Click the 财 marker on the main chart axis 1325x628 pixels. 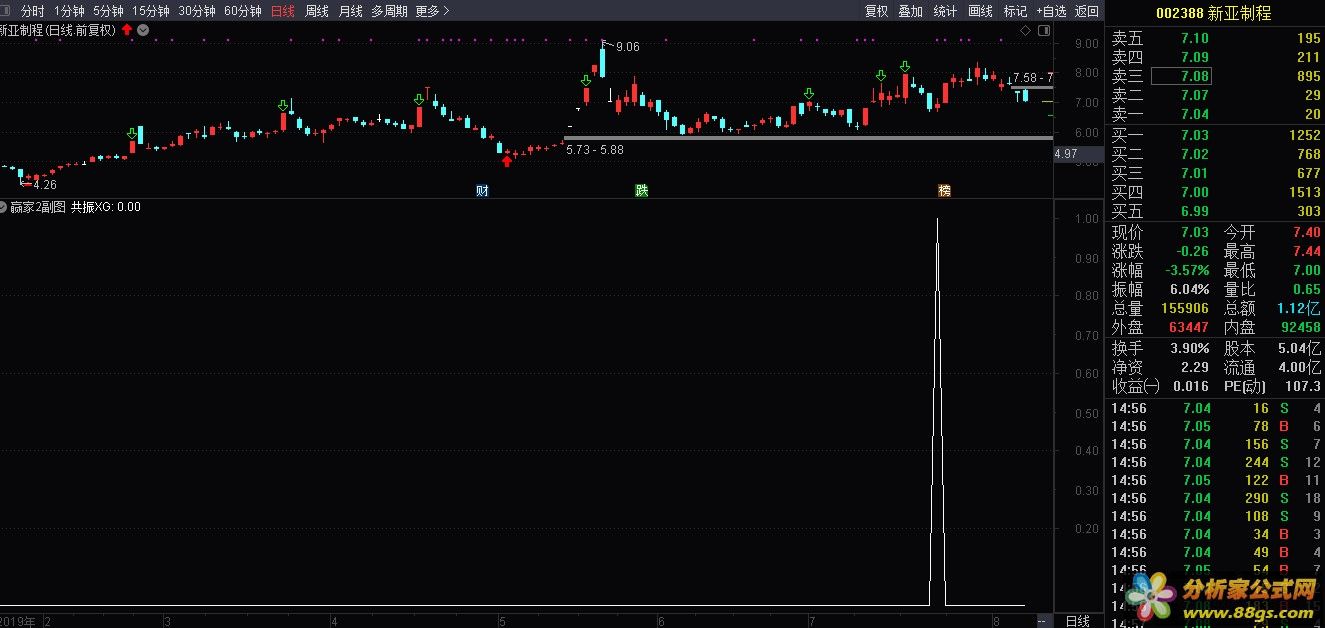pyautogui.click(x=482, y=190)
